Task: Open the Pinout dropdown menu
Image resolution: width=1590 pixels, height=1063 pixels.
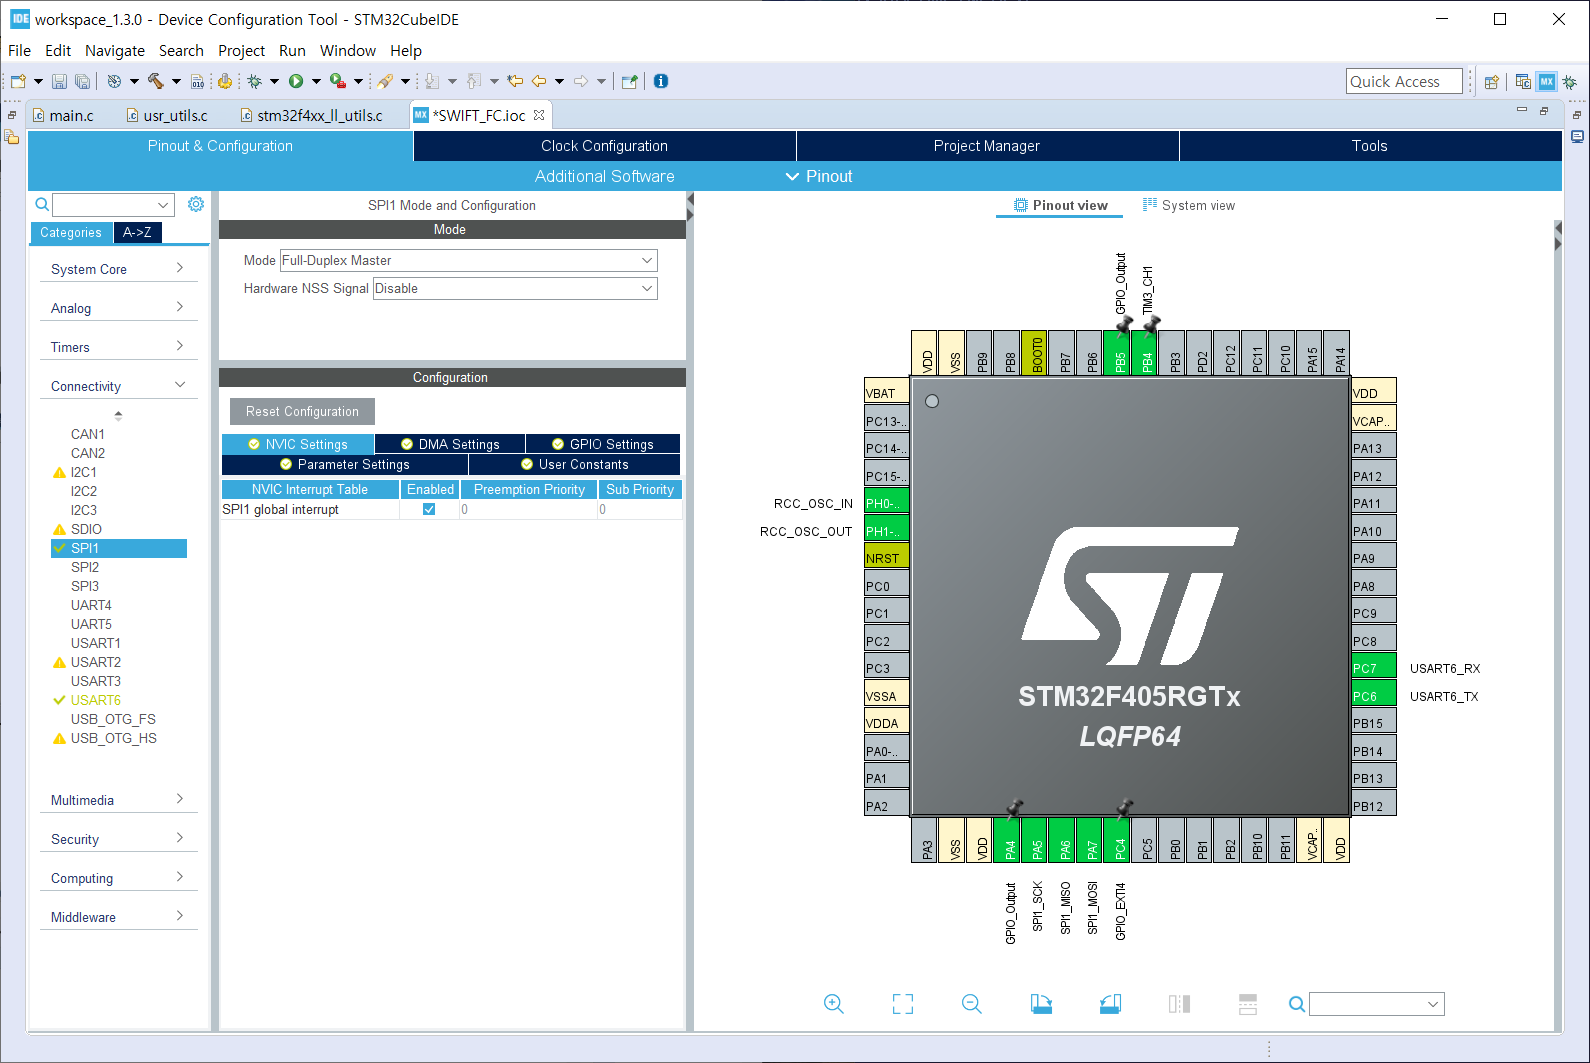Action: click(819, 176)
